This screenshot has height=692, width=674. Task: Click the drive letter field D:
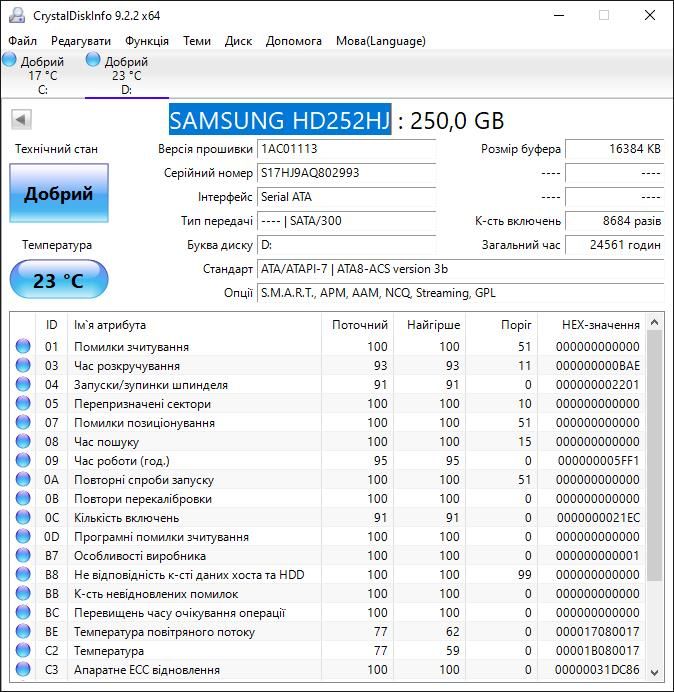[x=346, y=244]
